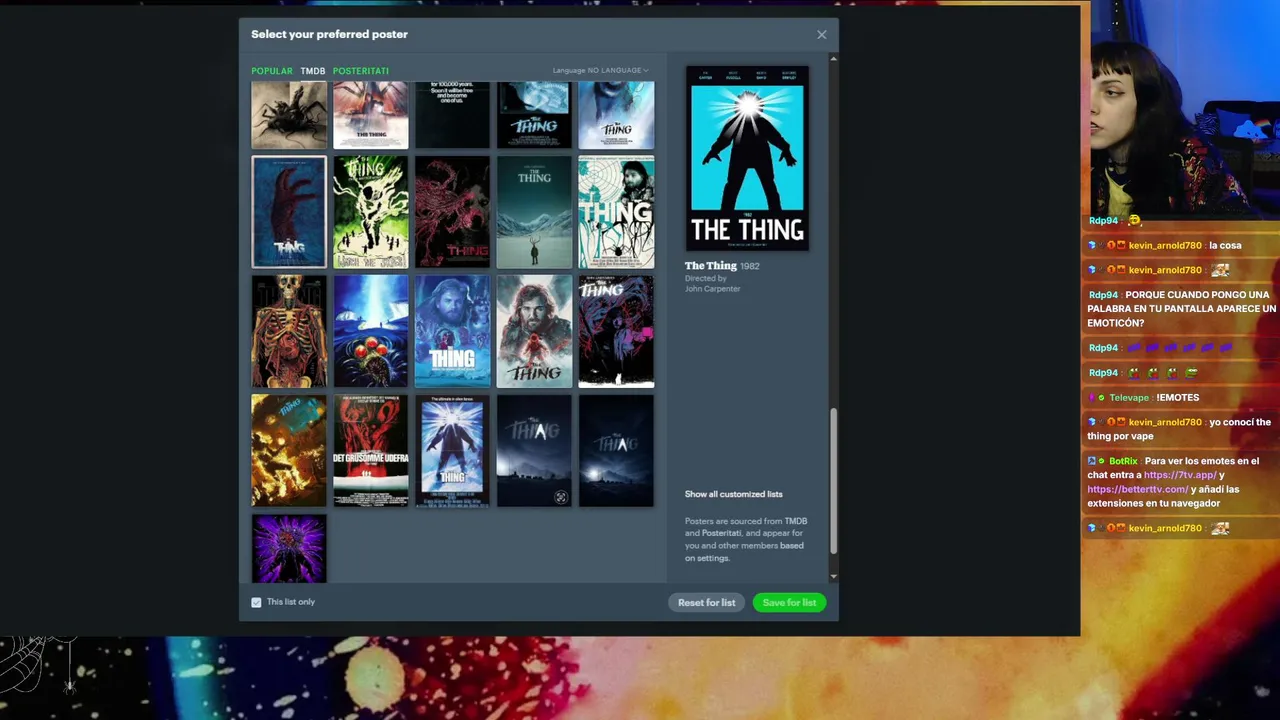Follow the Posteritati link in the sources note
The width and height of the screenshot is (1280, 720).
click(722, 533)
